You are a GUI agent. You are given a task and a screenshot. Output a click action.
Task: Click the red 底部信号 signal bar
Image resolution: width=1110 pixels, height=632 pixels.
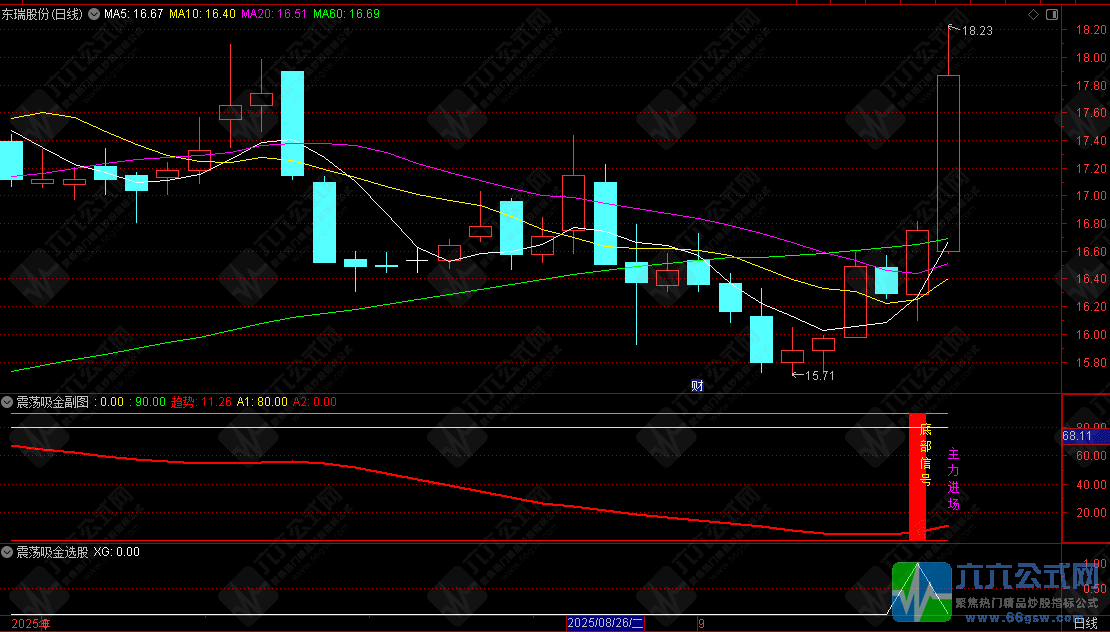917,476
